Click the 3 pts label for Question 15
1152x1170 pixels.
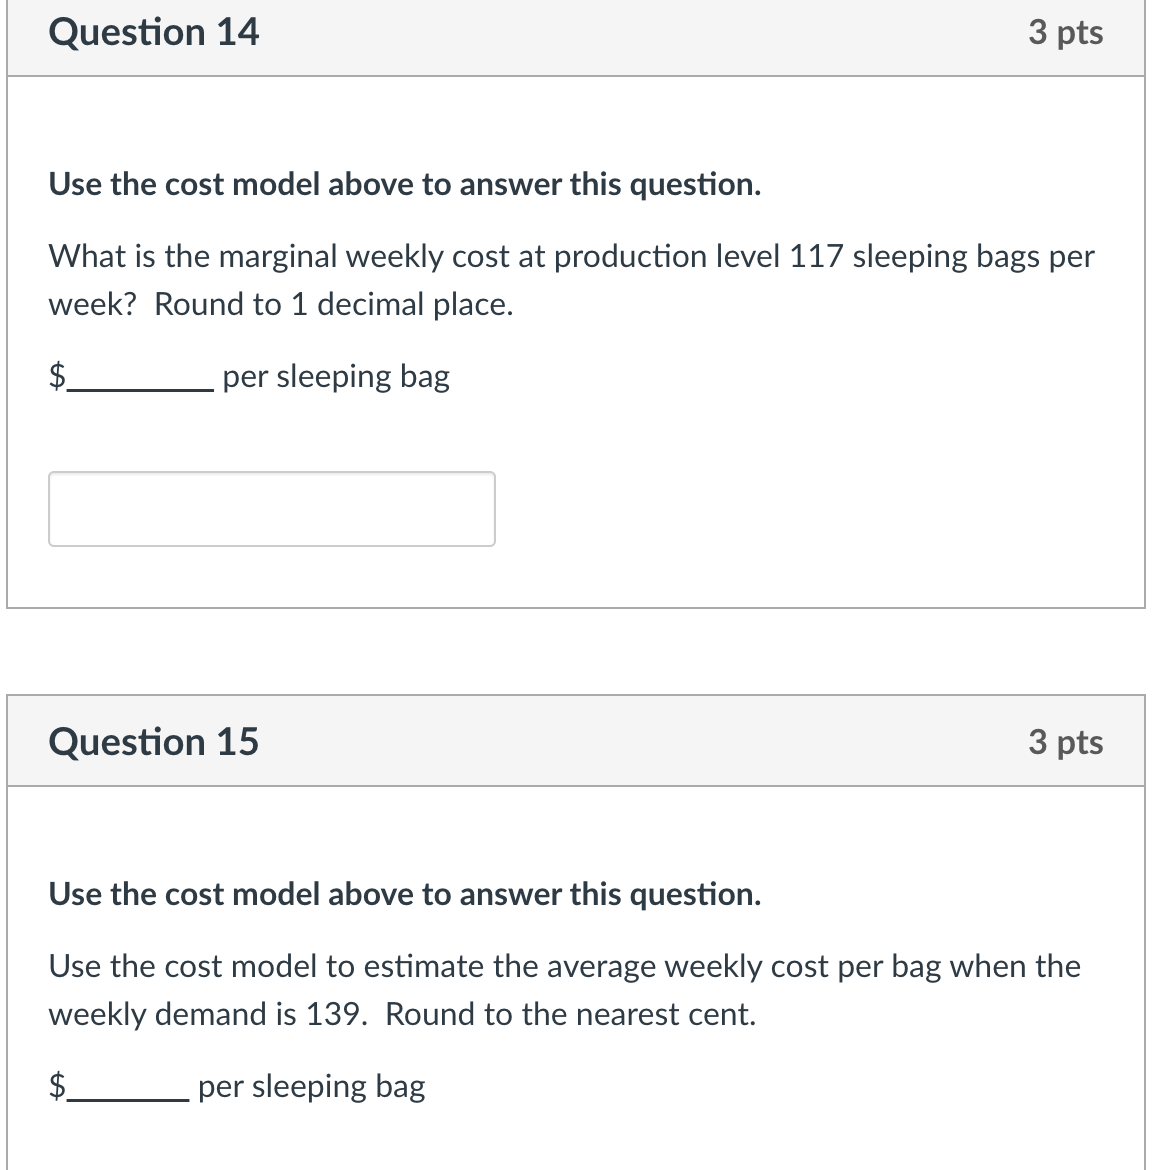[x=1065, y=741]
